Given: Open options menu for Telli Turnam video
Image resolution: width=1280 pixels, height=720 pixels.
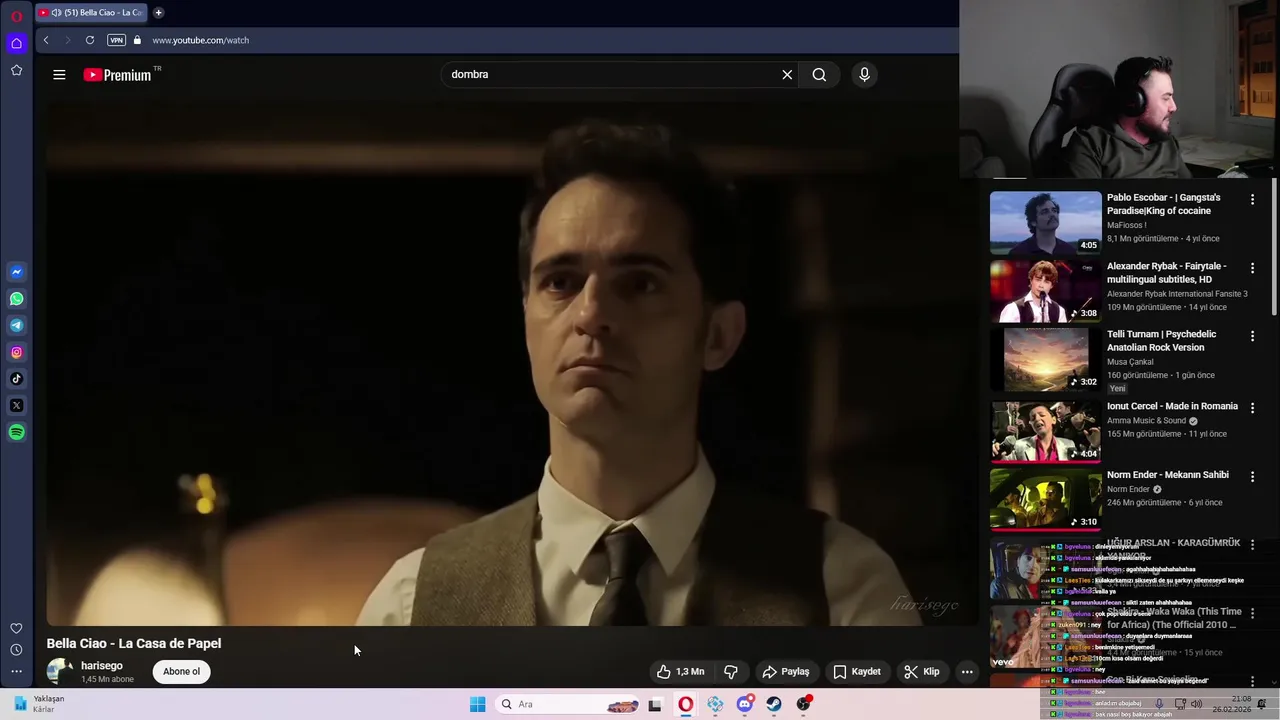Looking at the screenshot, I should point(1252,337).
